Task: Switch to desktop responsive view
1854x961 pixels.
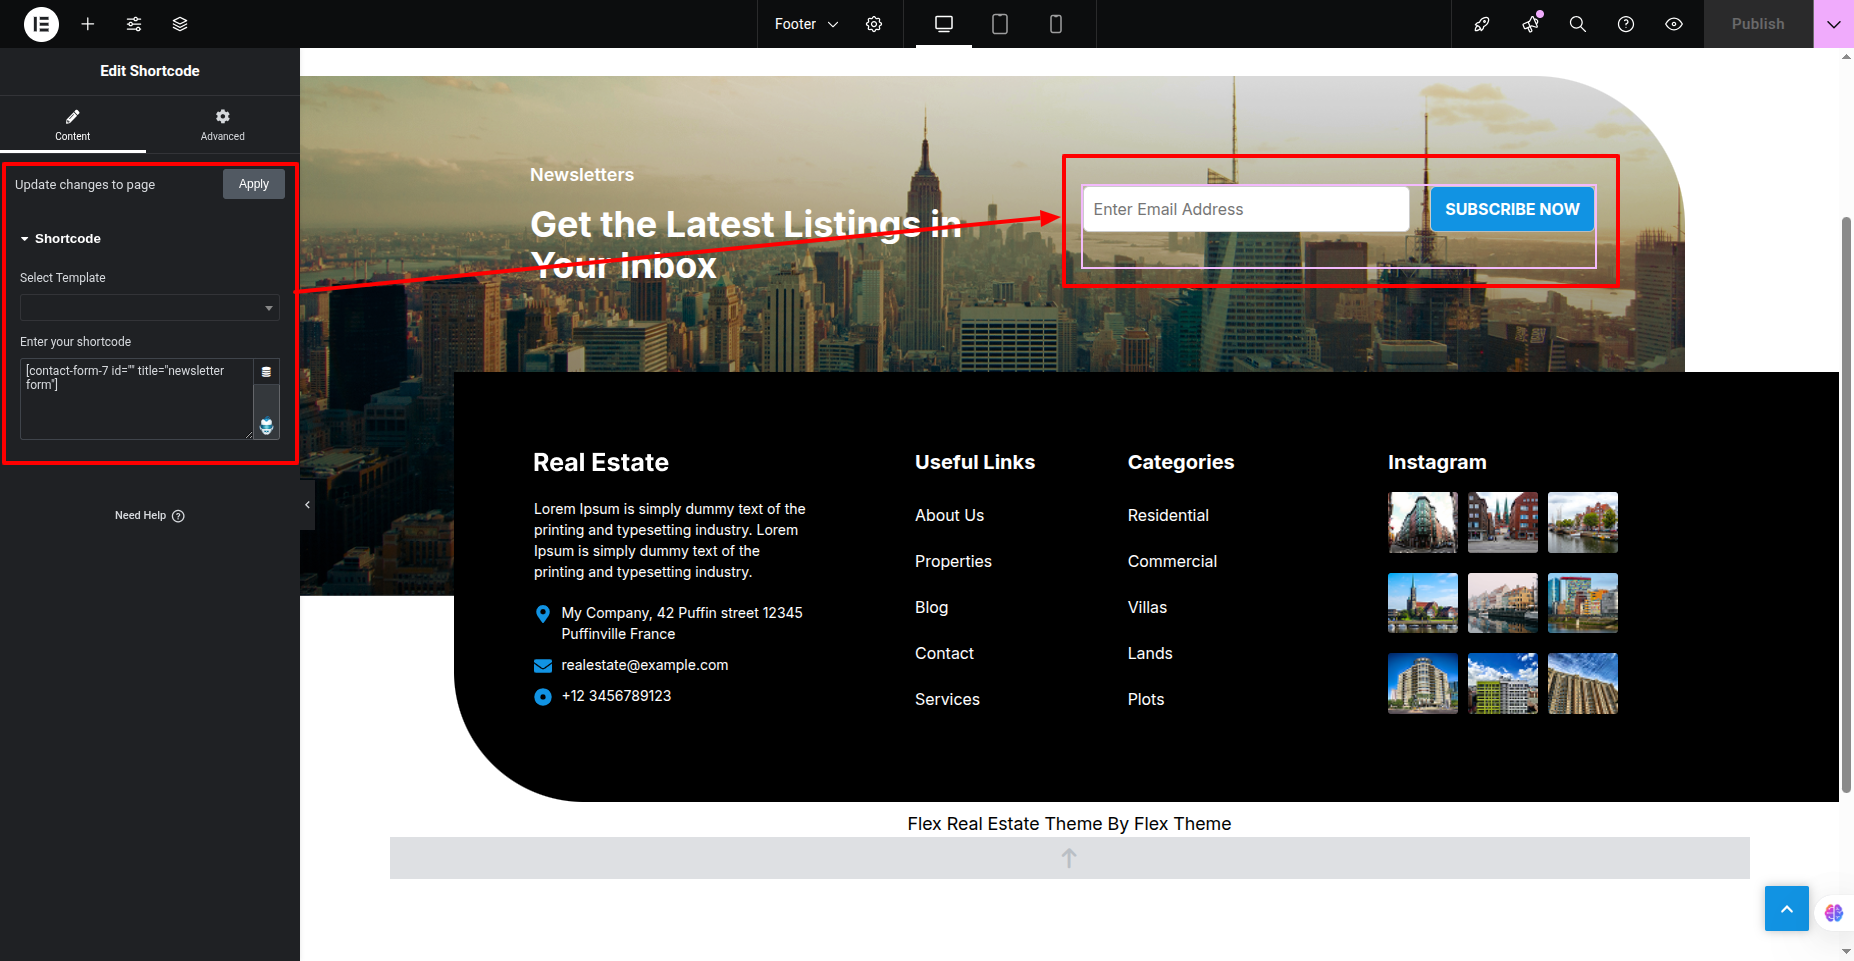Action: 943,24
